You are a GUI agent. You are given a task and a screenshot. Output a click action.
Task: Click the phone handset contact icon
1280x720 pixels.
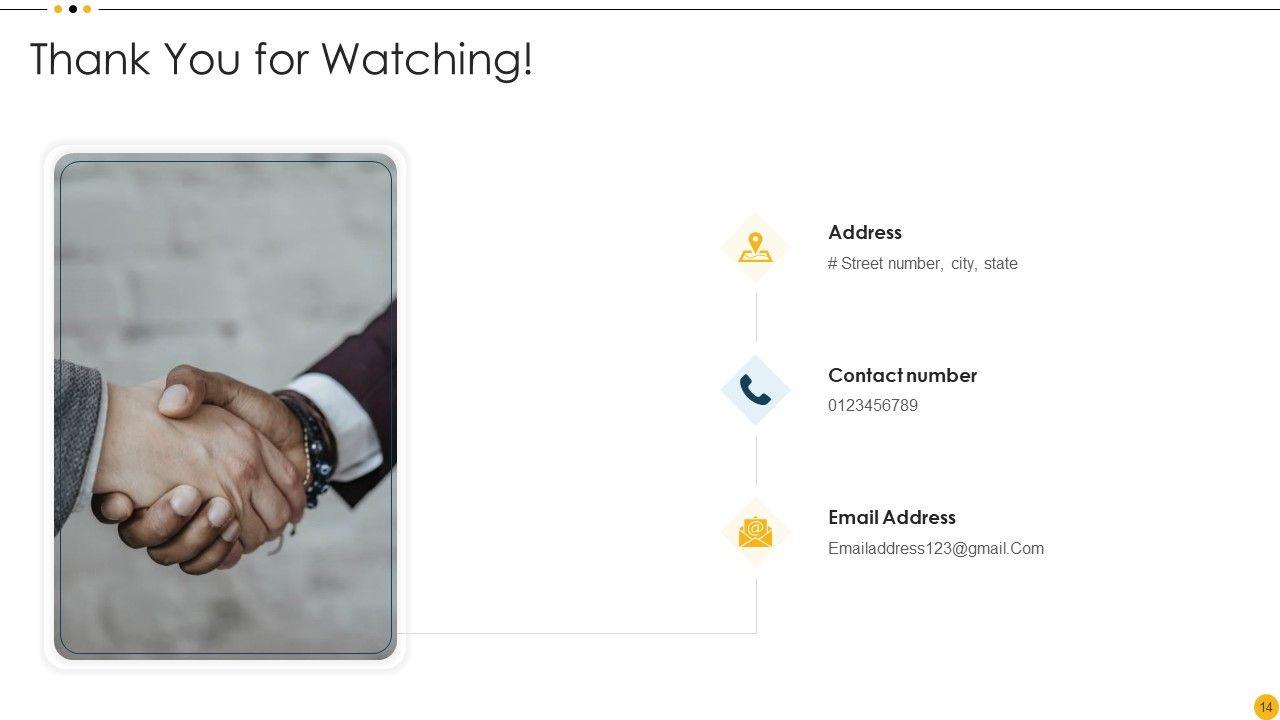tap(755, 390)
